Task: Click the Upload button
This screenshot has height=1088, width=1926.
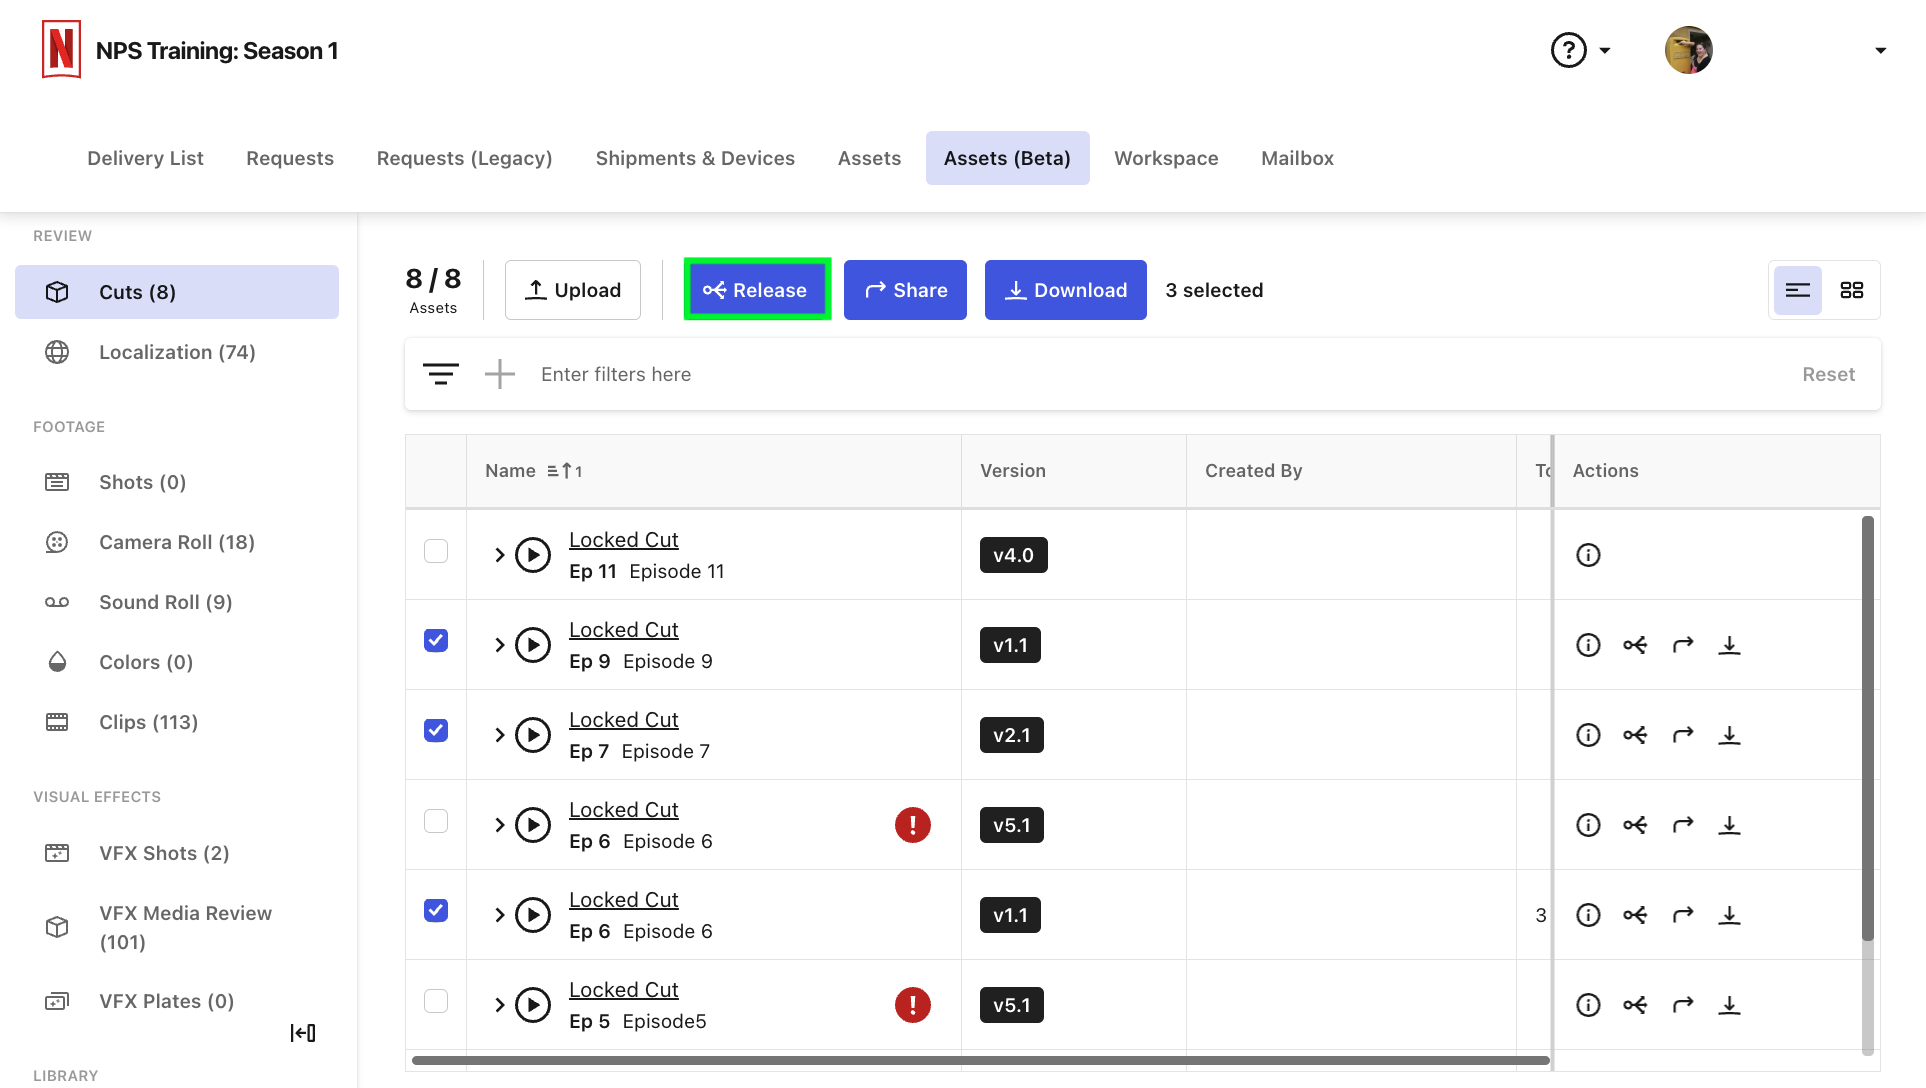Action: (x=573, y=290)
